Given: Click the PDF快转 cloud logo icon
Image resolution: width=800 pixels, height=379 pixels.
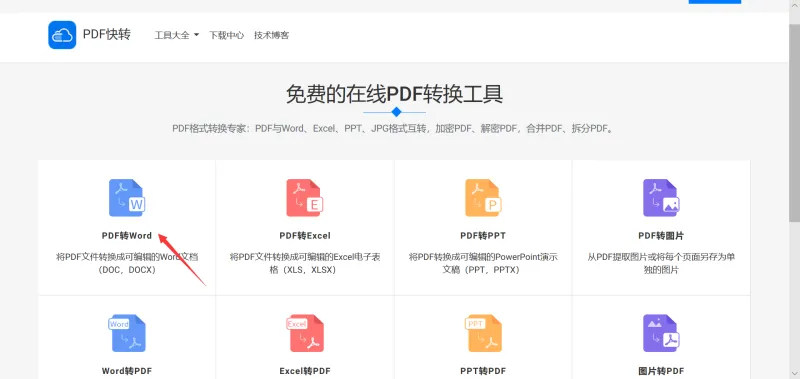Looking at the screenshot, I should tap(62, 35).
